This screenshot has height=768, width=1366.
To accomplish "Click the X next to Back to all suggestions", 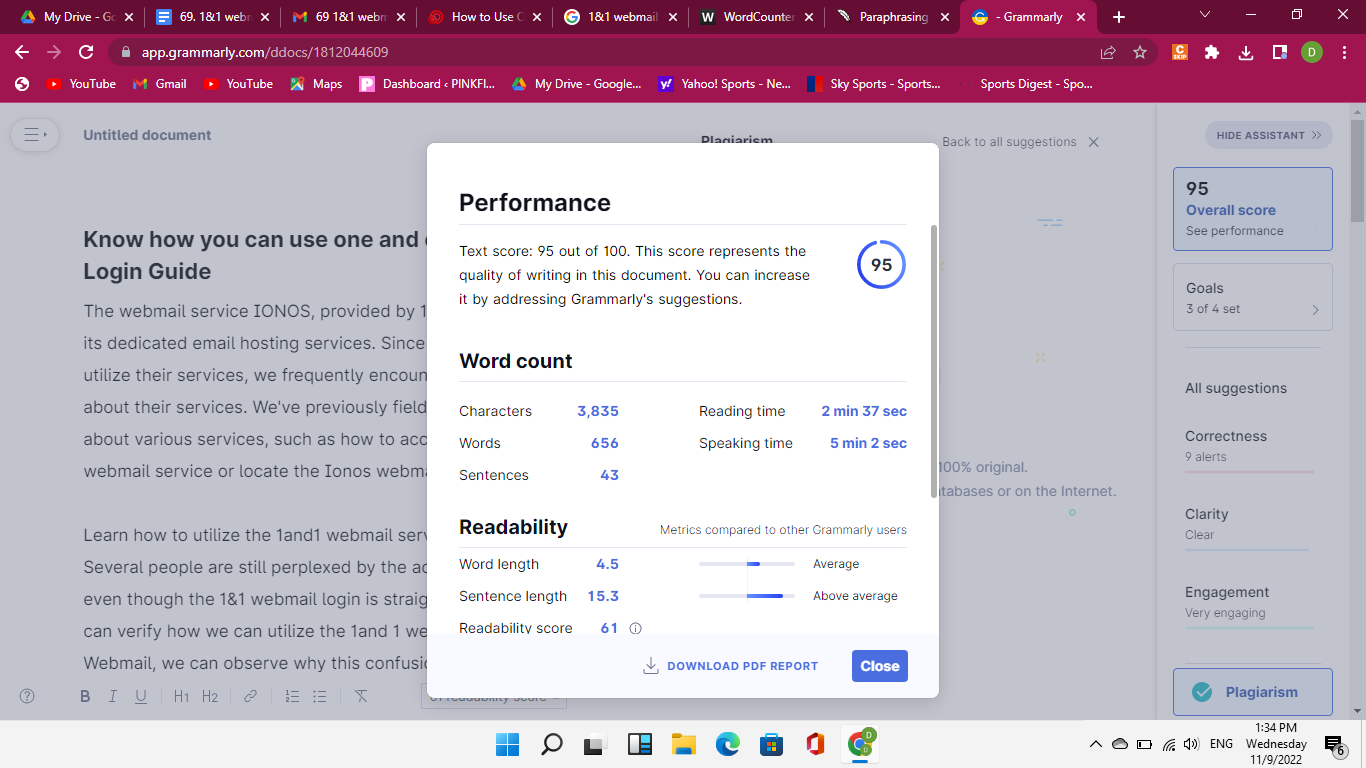I will [x=1093, y=142].
